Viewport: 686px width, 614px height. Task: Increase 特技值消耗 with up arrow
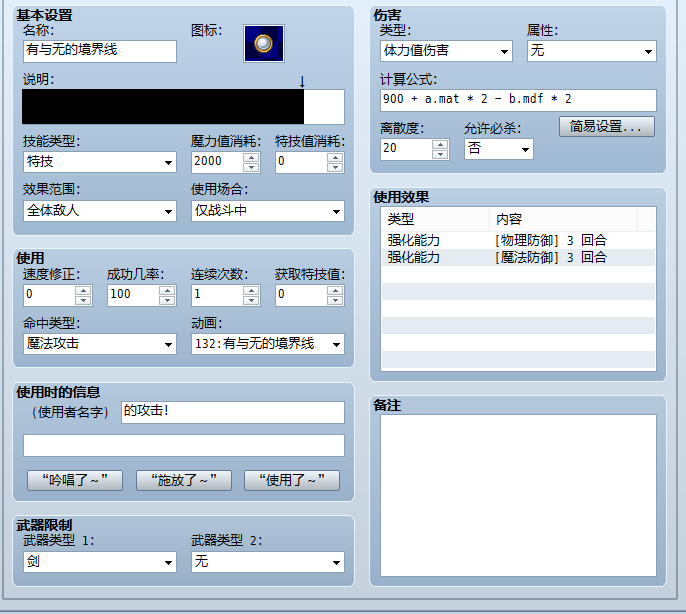(335, 158)
